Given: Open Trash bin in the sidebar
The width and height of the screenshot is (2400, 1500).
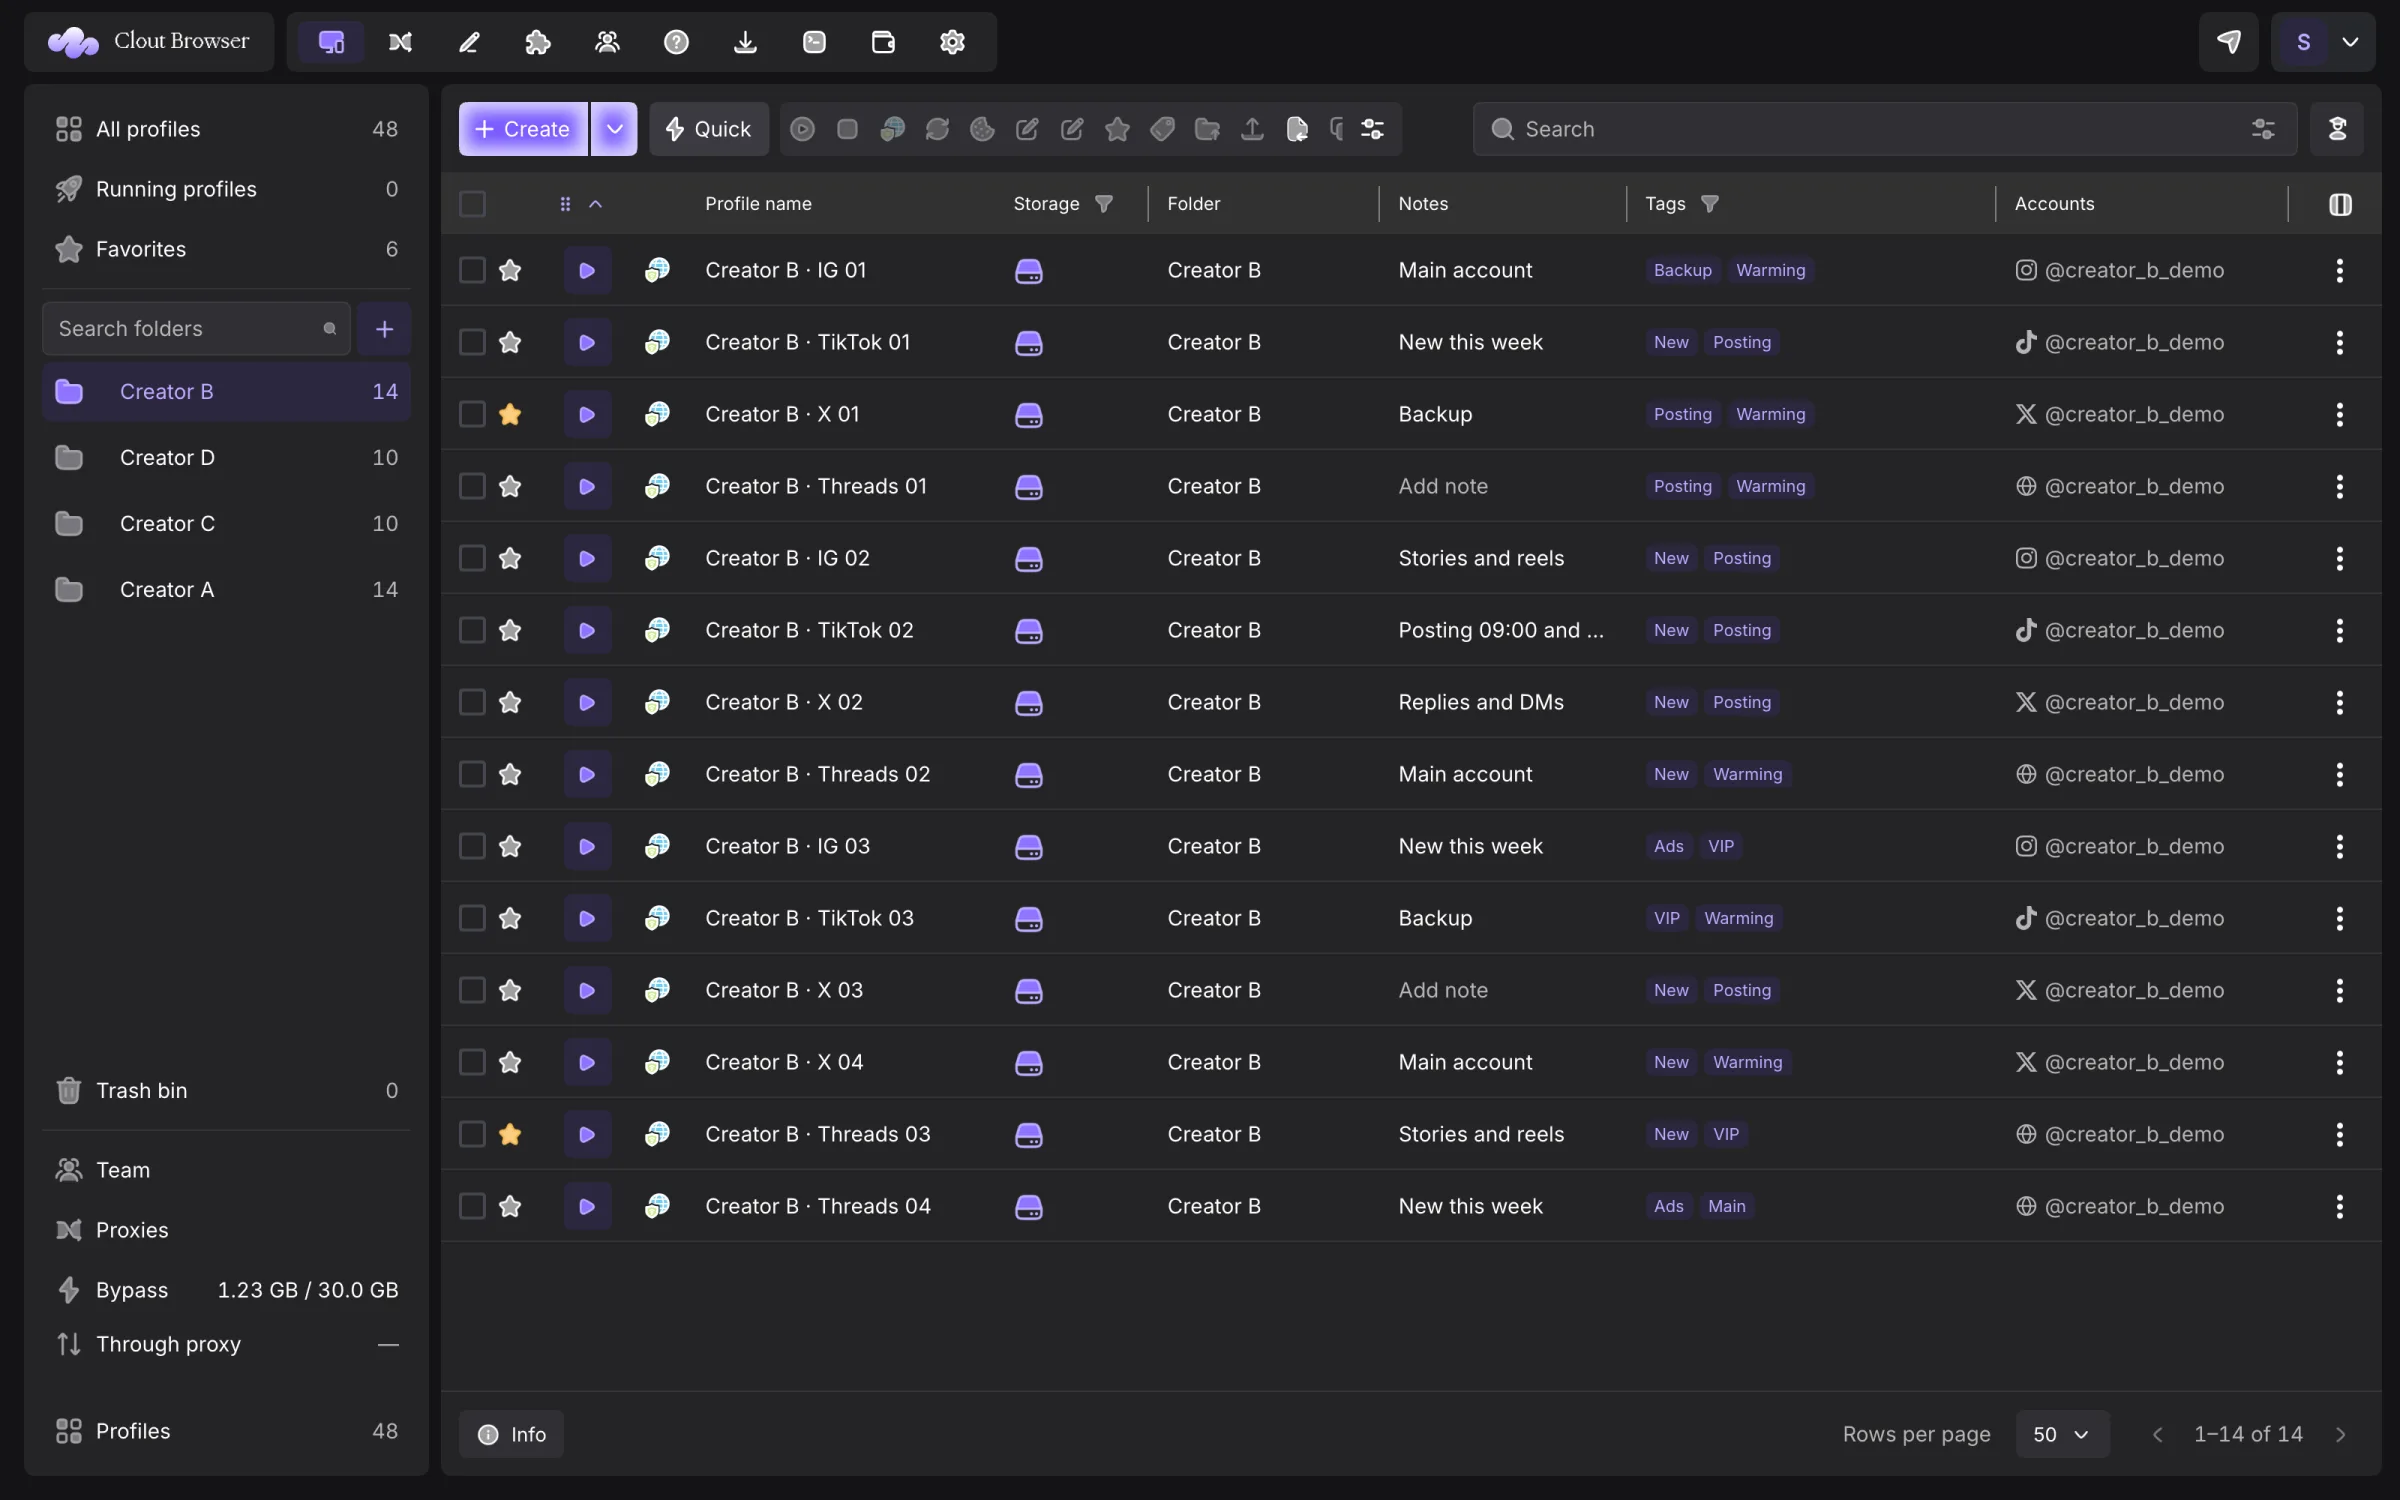Looking at the screenshot, I should click(x=226, y=1090).
